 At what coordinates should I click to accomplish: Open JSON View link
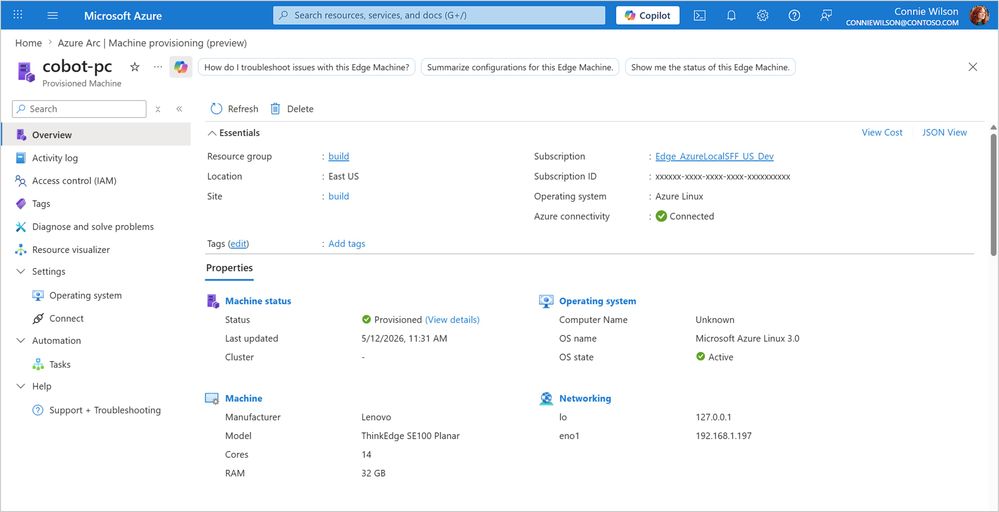click(x=944, y=132)
